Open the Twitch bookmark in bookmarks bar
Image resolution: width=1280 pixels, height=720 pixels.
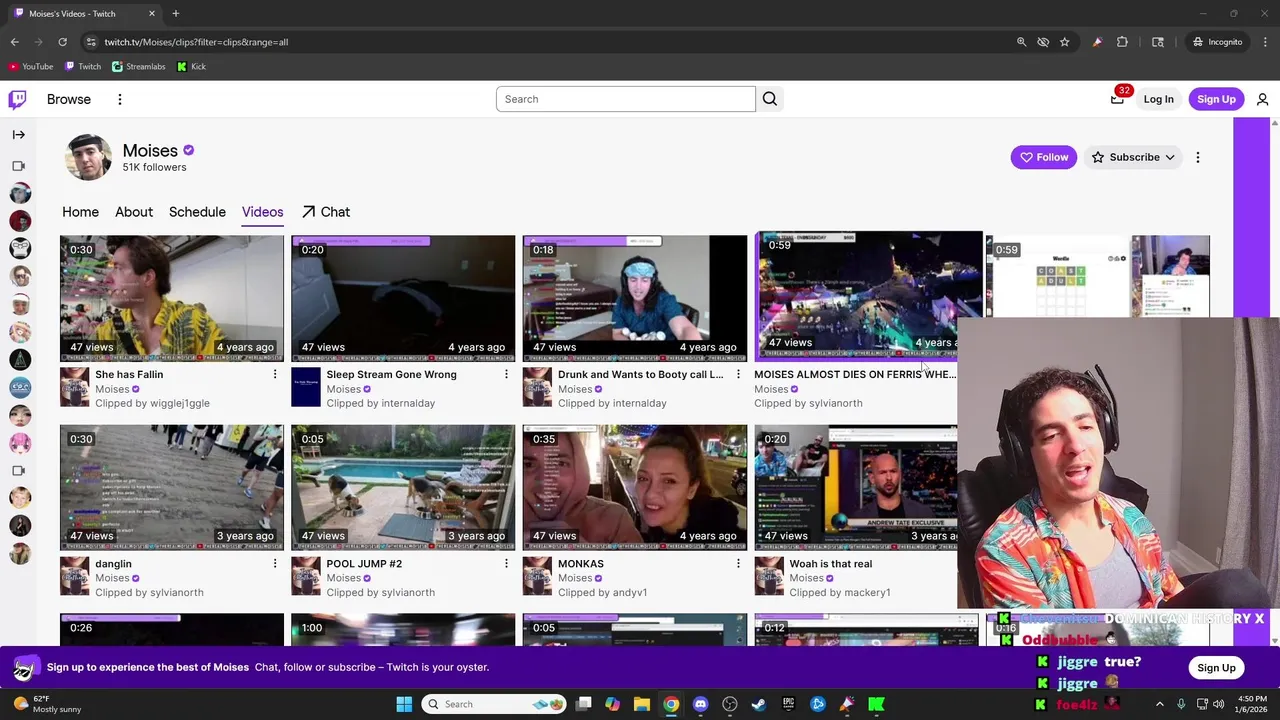click(x=83, y=67)
